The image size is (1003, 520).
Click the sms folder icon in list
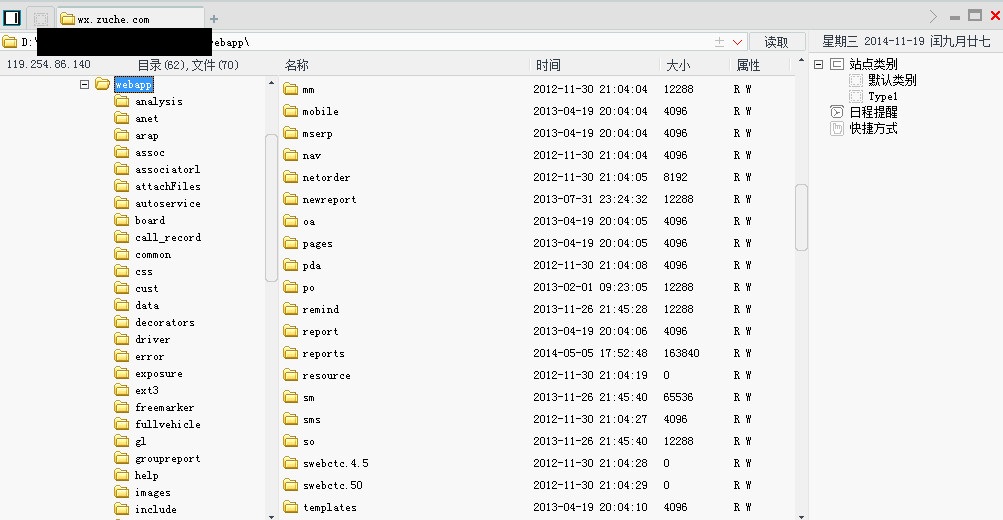[291, 419]
